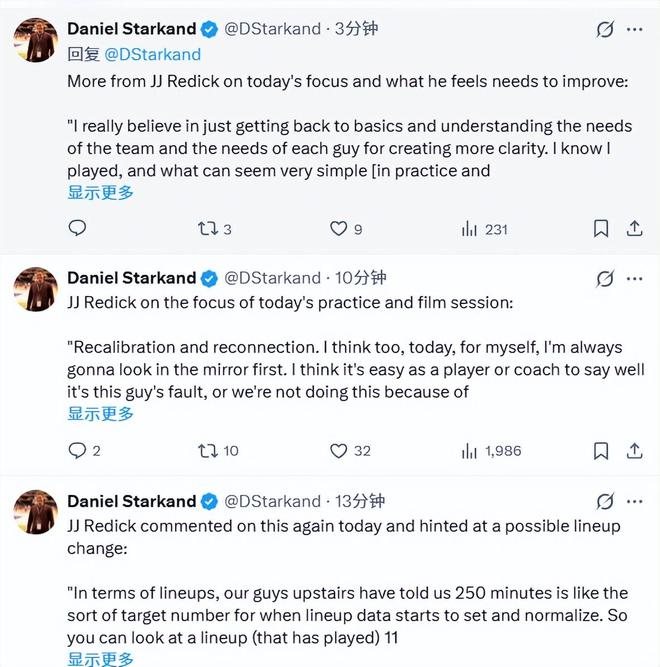660x667 pixels.
Task: Like the tweet with 32 likes
Action: [339, 451]
